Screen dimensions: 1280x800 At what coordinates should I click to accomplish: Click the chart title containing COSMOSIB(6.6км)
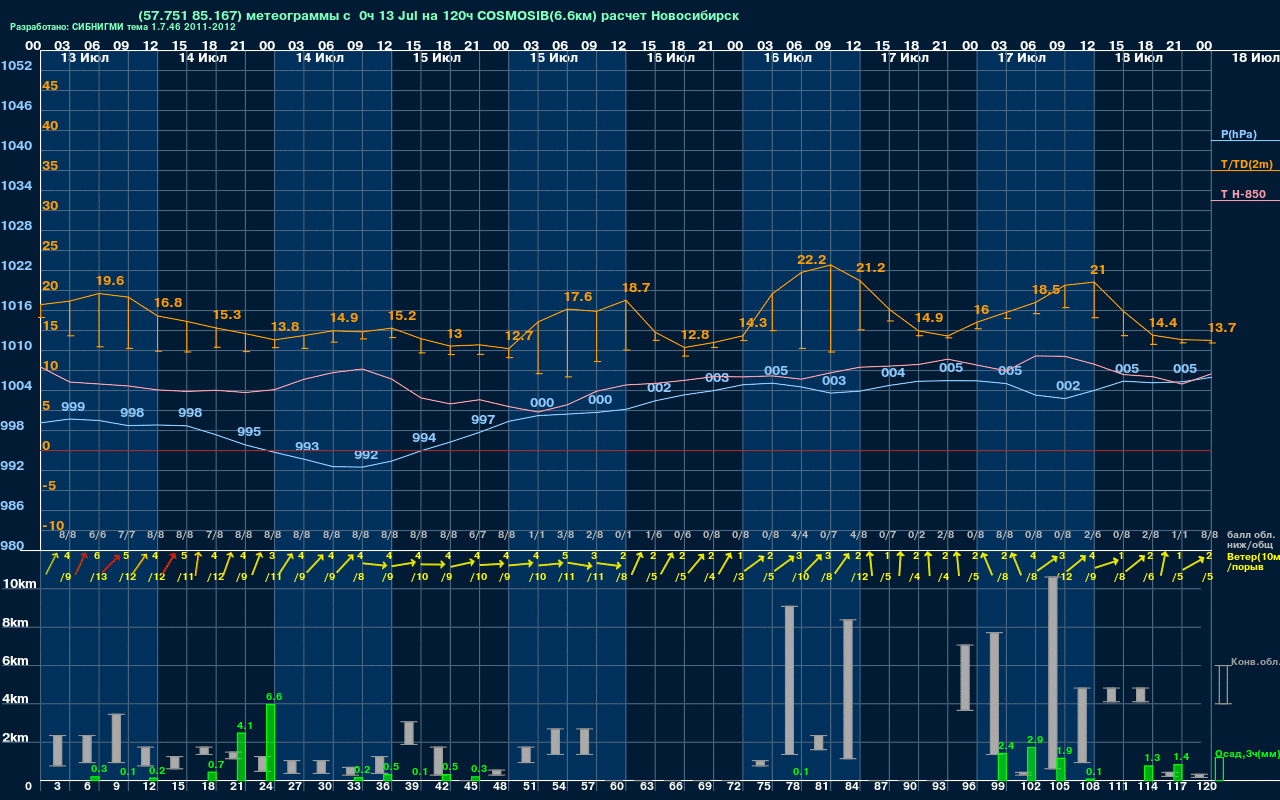438,16
